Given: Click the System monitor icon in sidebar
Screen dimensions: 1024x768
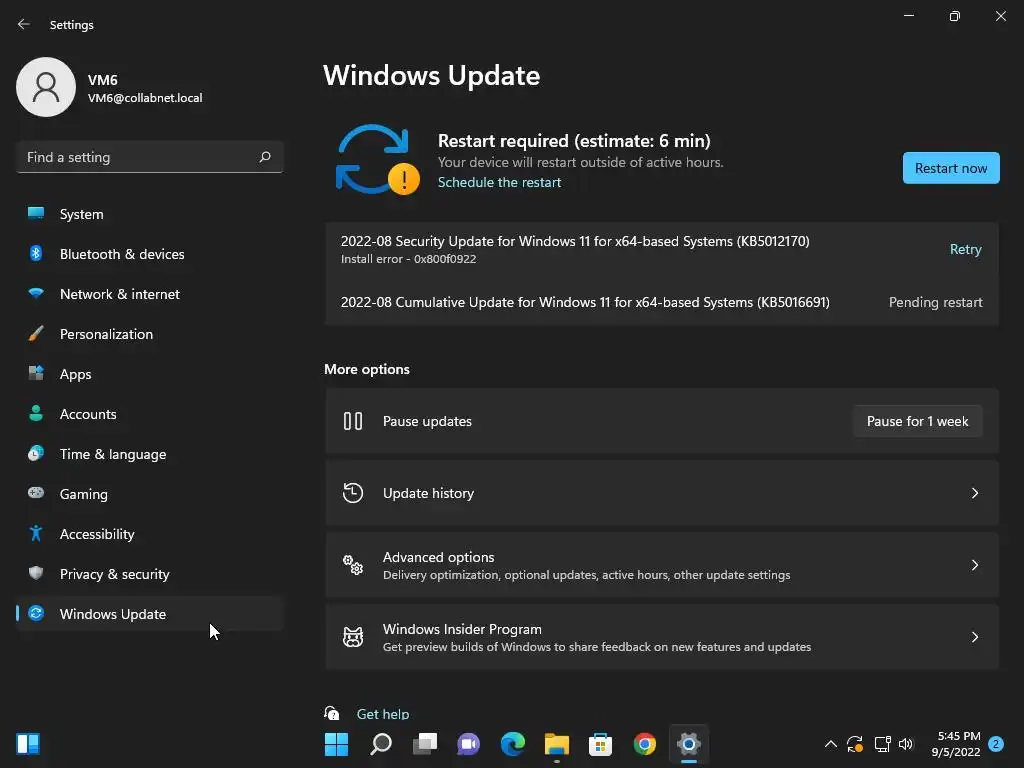Looking at the screenshot, I should [x=36, y=214].
